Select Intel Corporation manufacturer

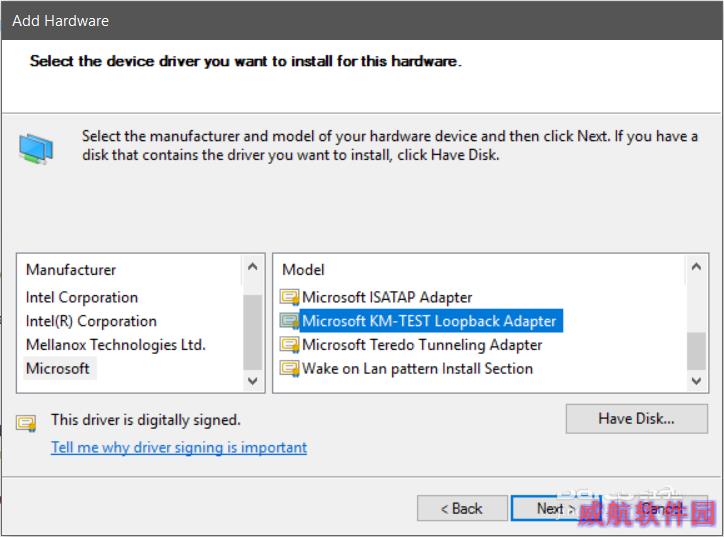pos(82,297)
